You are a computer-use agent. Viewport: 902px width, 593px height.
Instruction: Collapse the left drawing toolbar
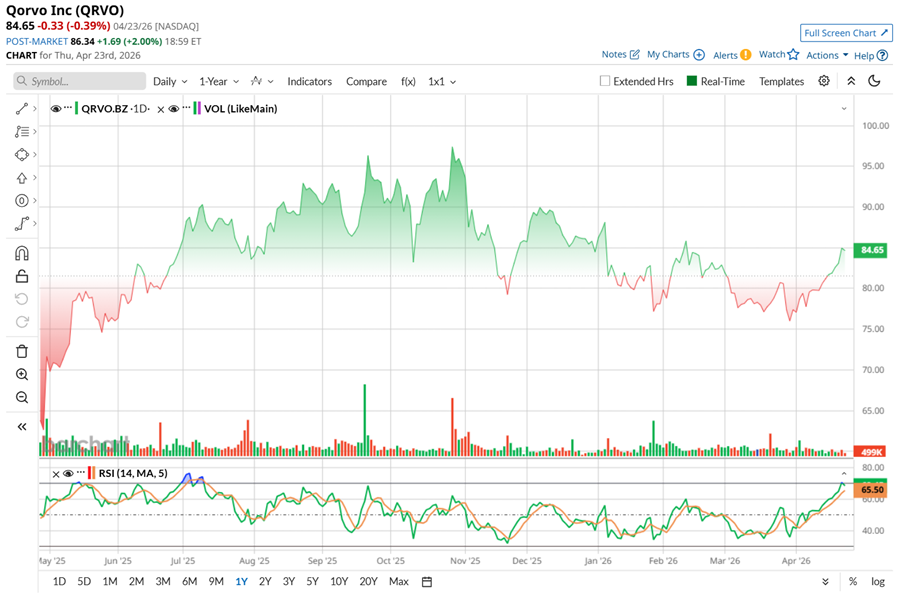coord(22,427)
